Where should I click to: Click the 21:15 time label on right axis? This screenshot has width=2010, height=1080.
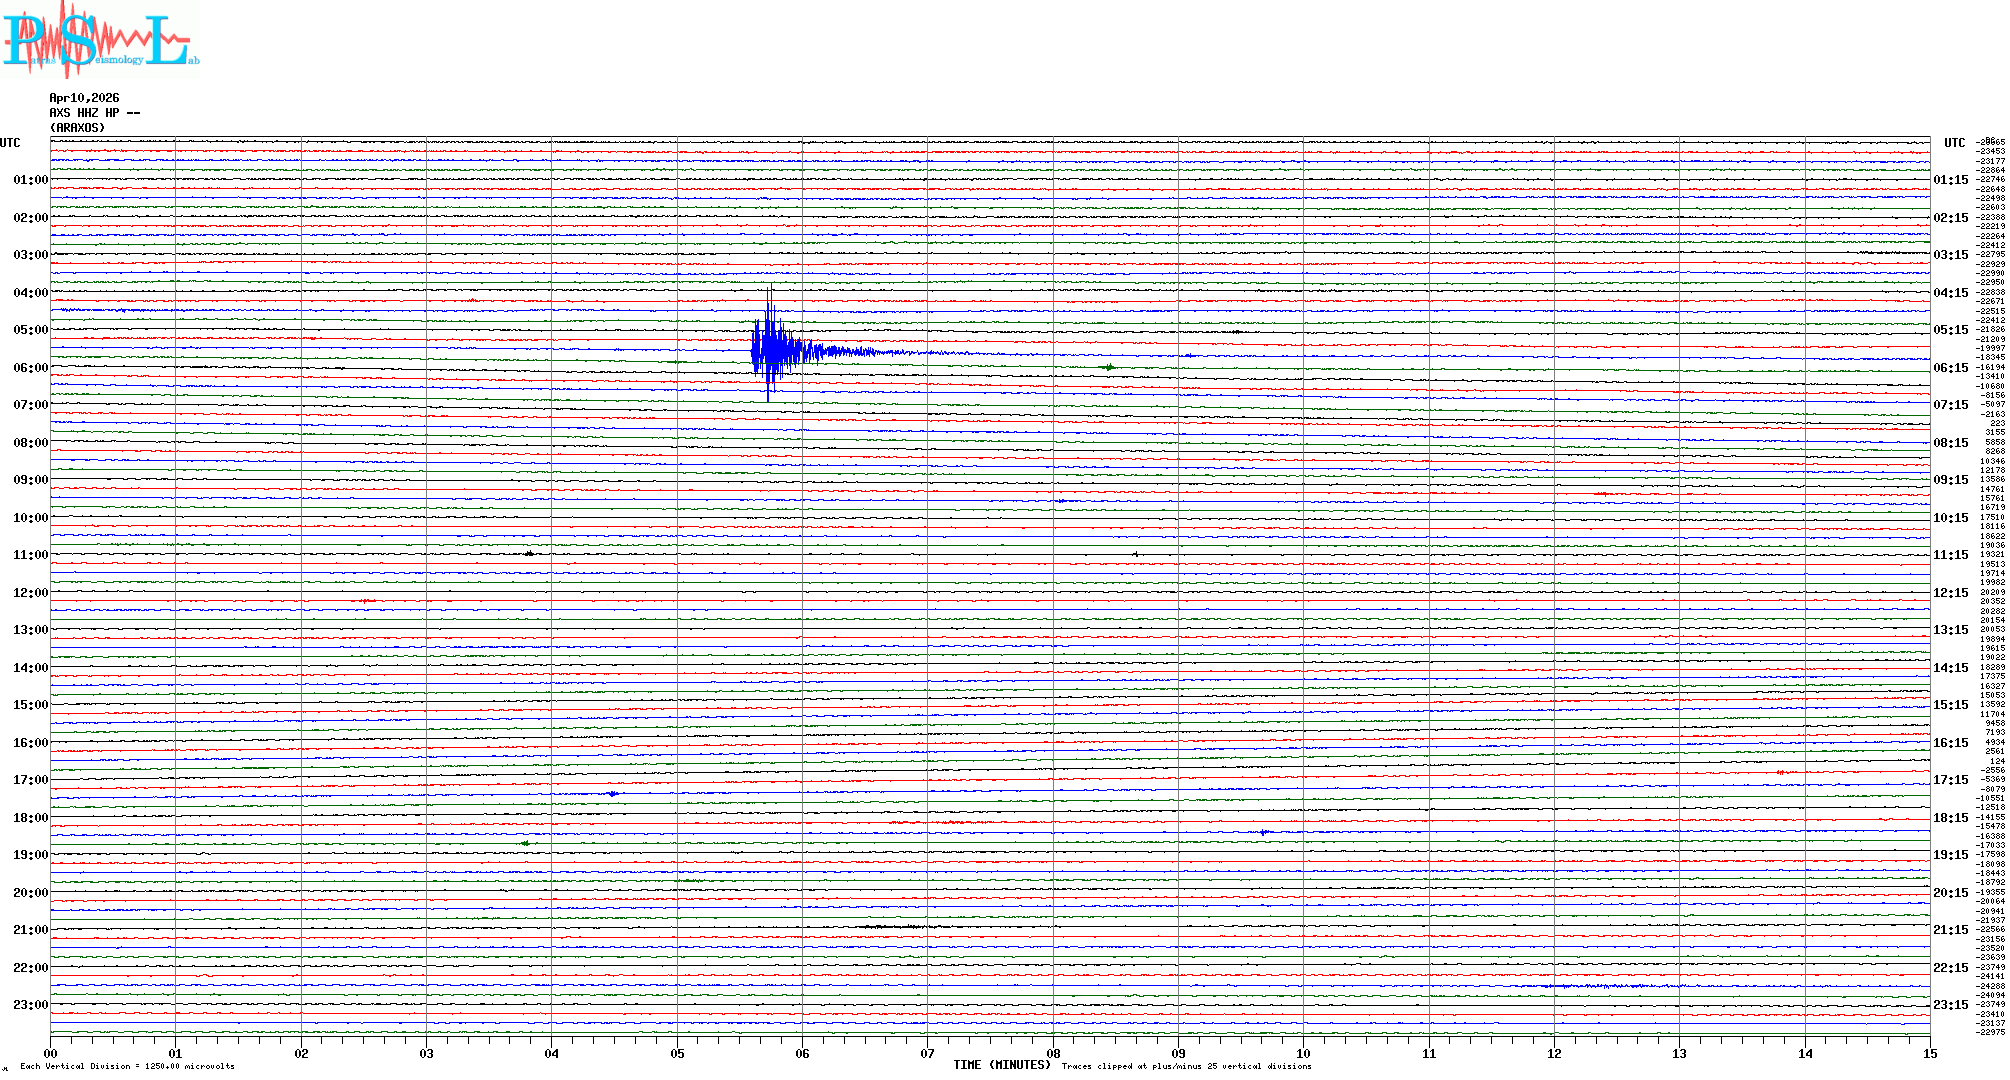click(x=1950, y=930)
